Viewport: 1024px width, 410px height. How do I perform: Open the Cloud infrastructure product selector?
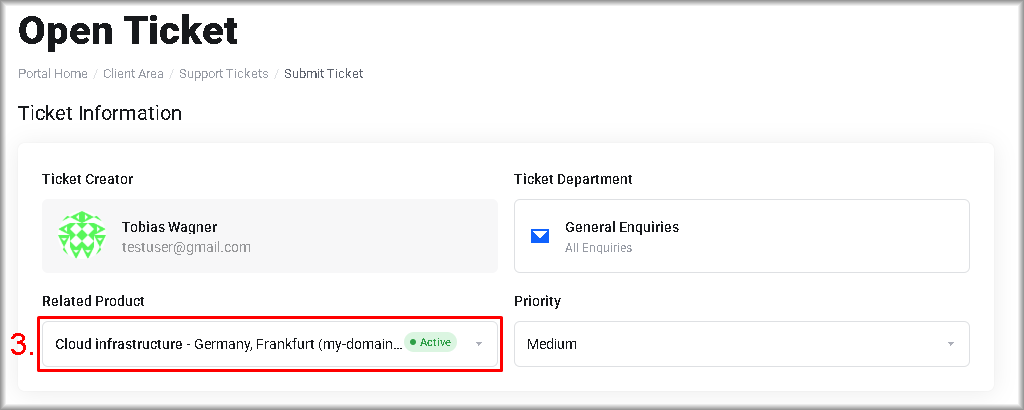228,344
